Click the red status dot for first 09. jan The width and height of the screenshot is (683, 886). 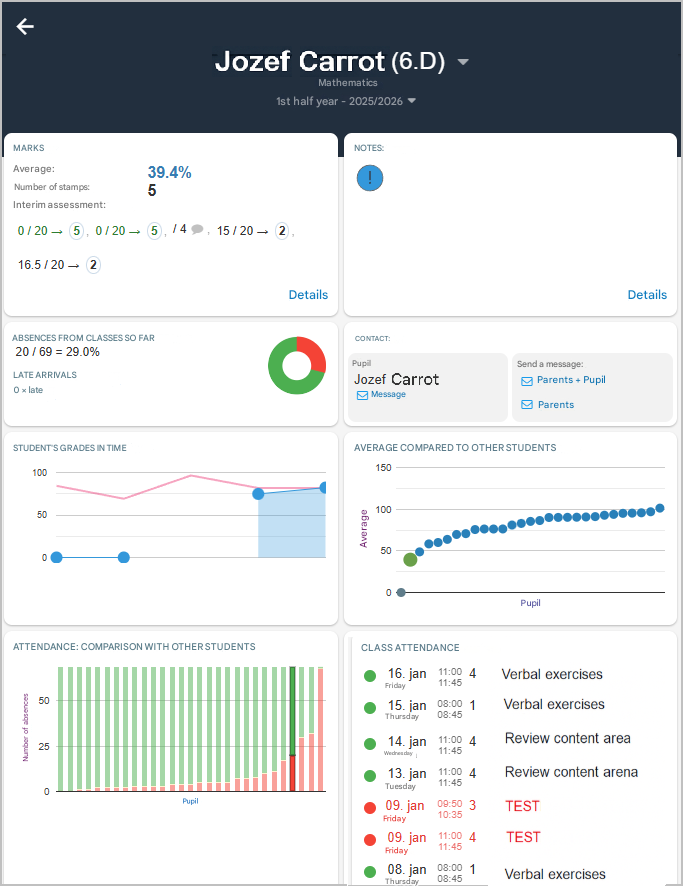[370, 807]
